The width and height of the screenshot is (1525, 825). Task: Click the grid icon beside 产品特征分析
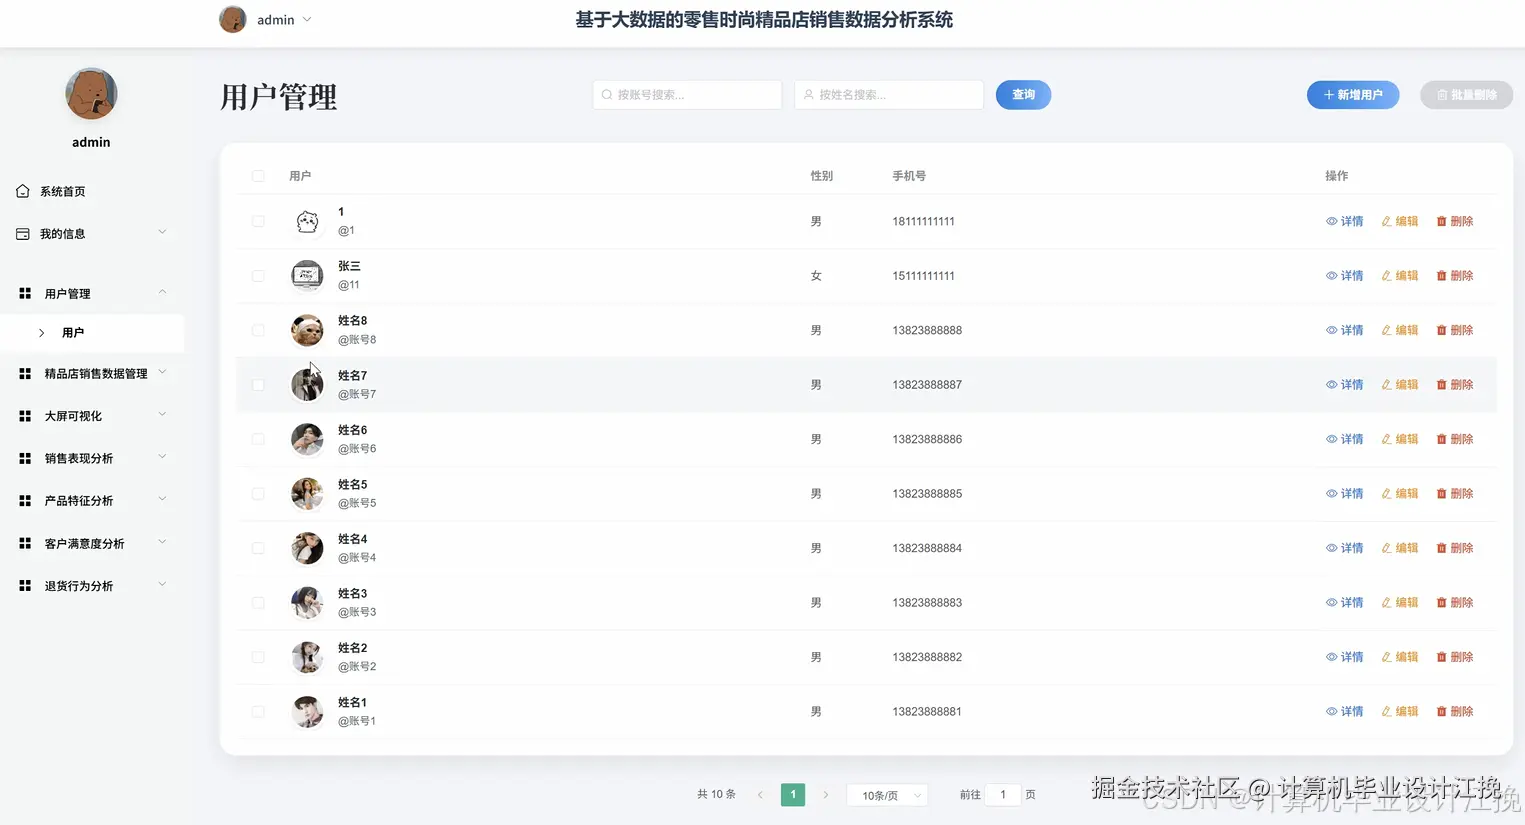25,500
